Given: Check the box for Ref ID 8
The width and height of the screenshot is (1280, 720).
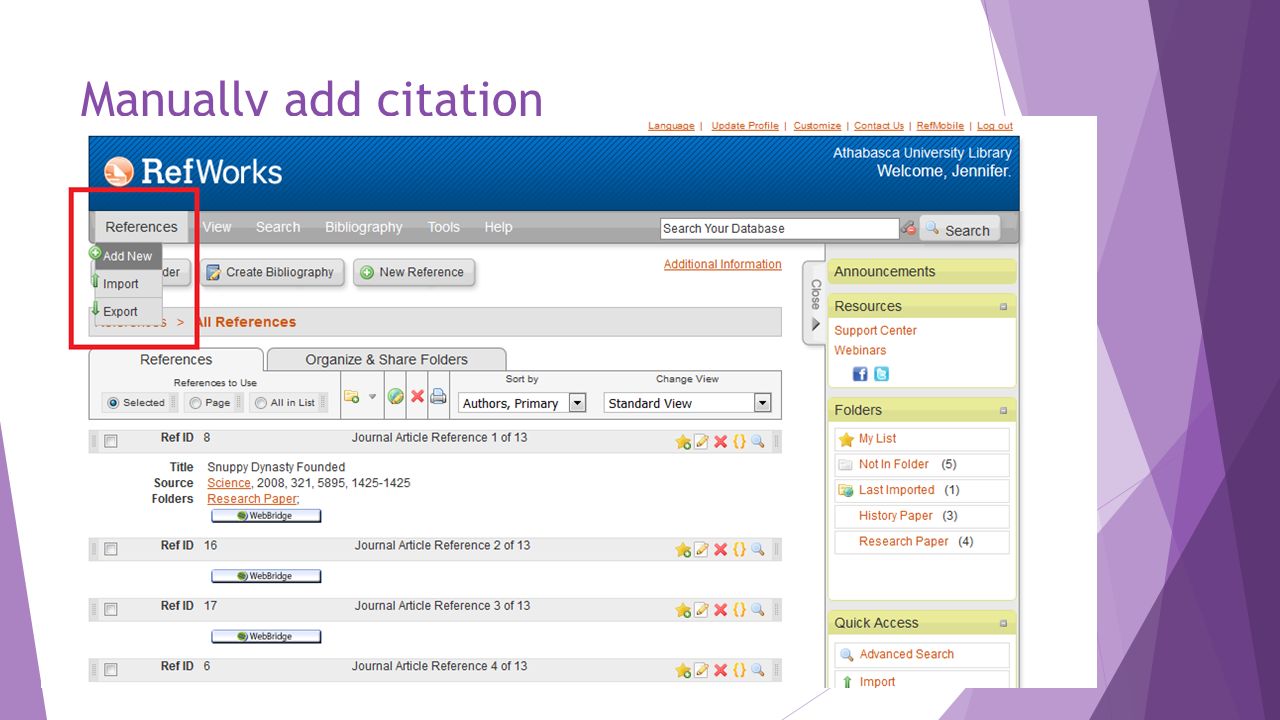Looking at the screenshot, I should pos(111,441).
